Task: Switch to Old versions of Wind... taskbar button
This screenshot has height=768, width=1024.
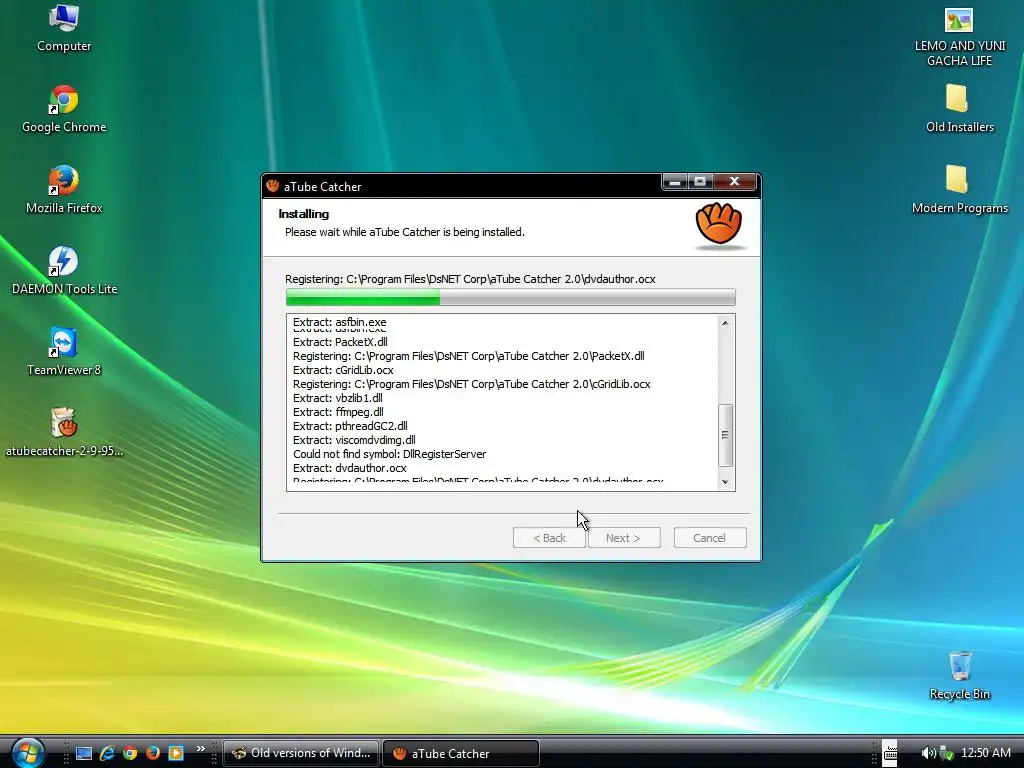Action: [x=302, y=753]
